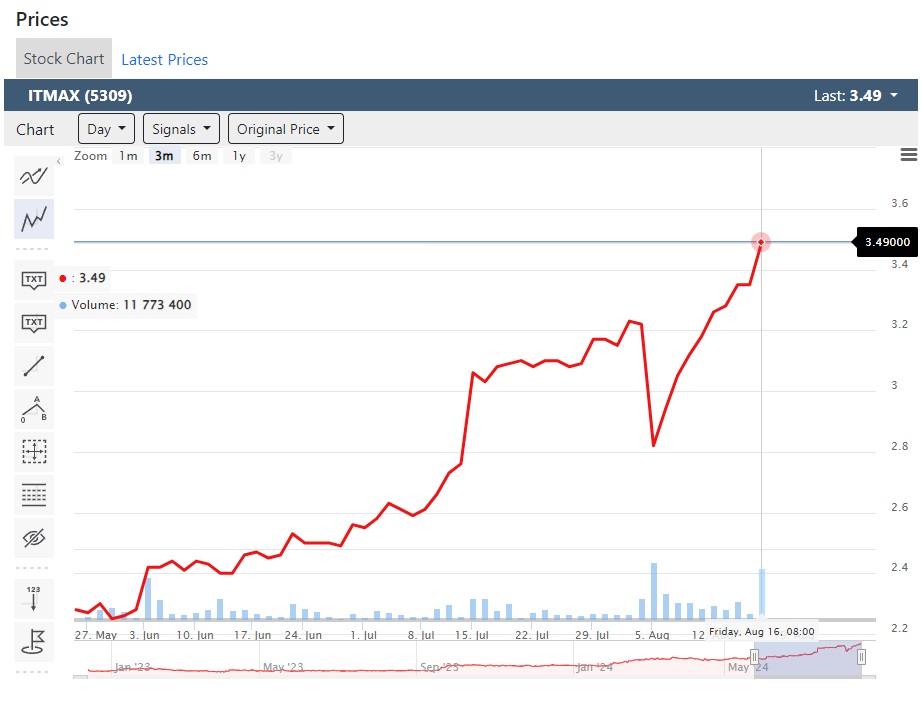
Task: Select the straight line segment drawing tool
Action: [34, 366]
